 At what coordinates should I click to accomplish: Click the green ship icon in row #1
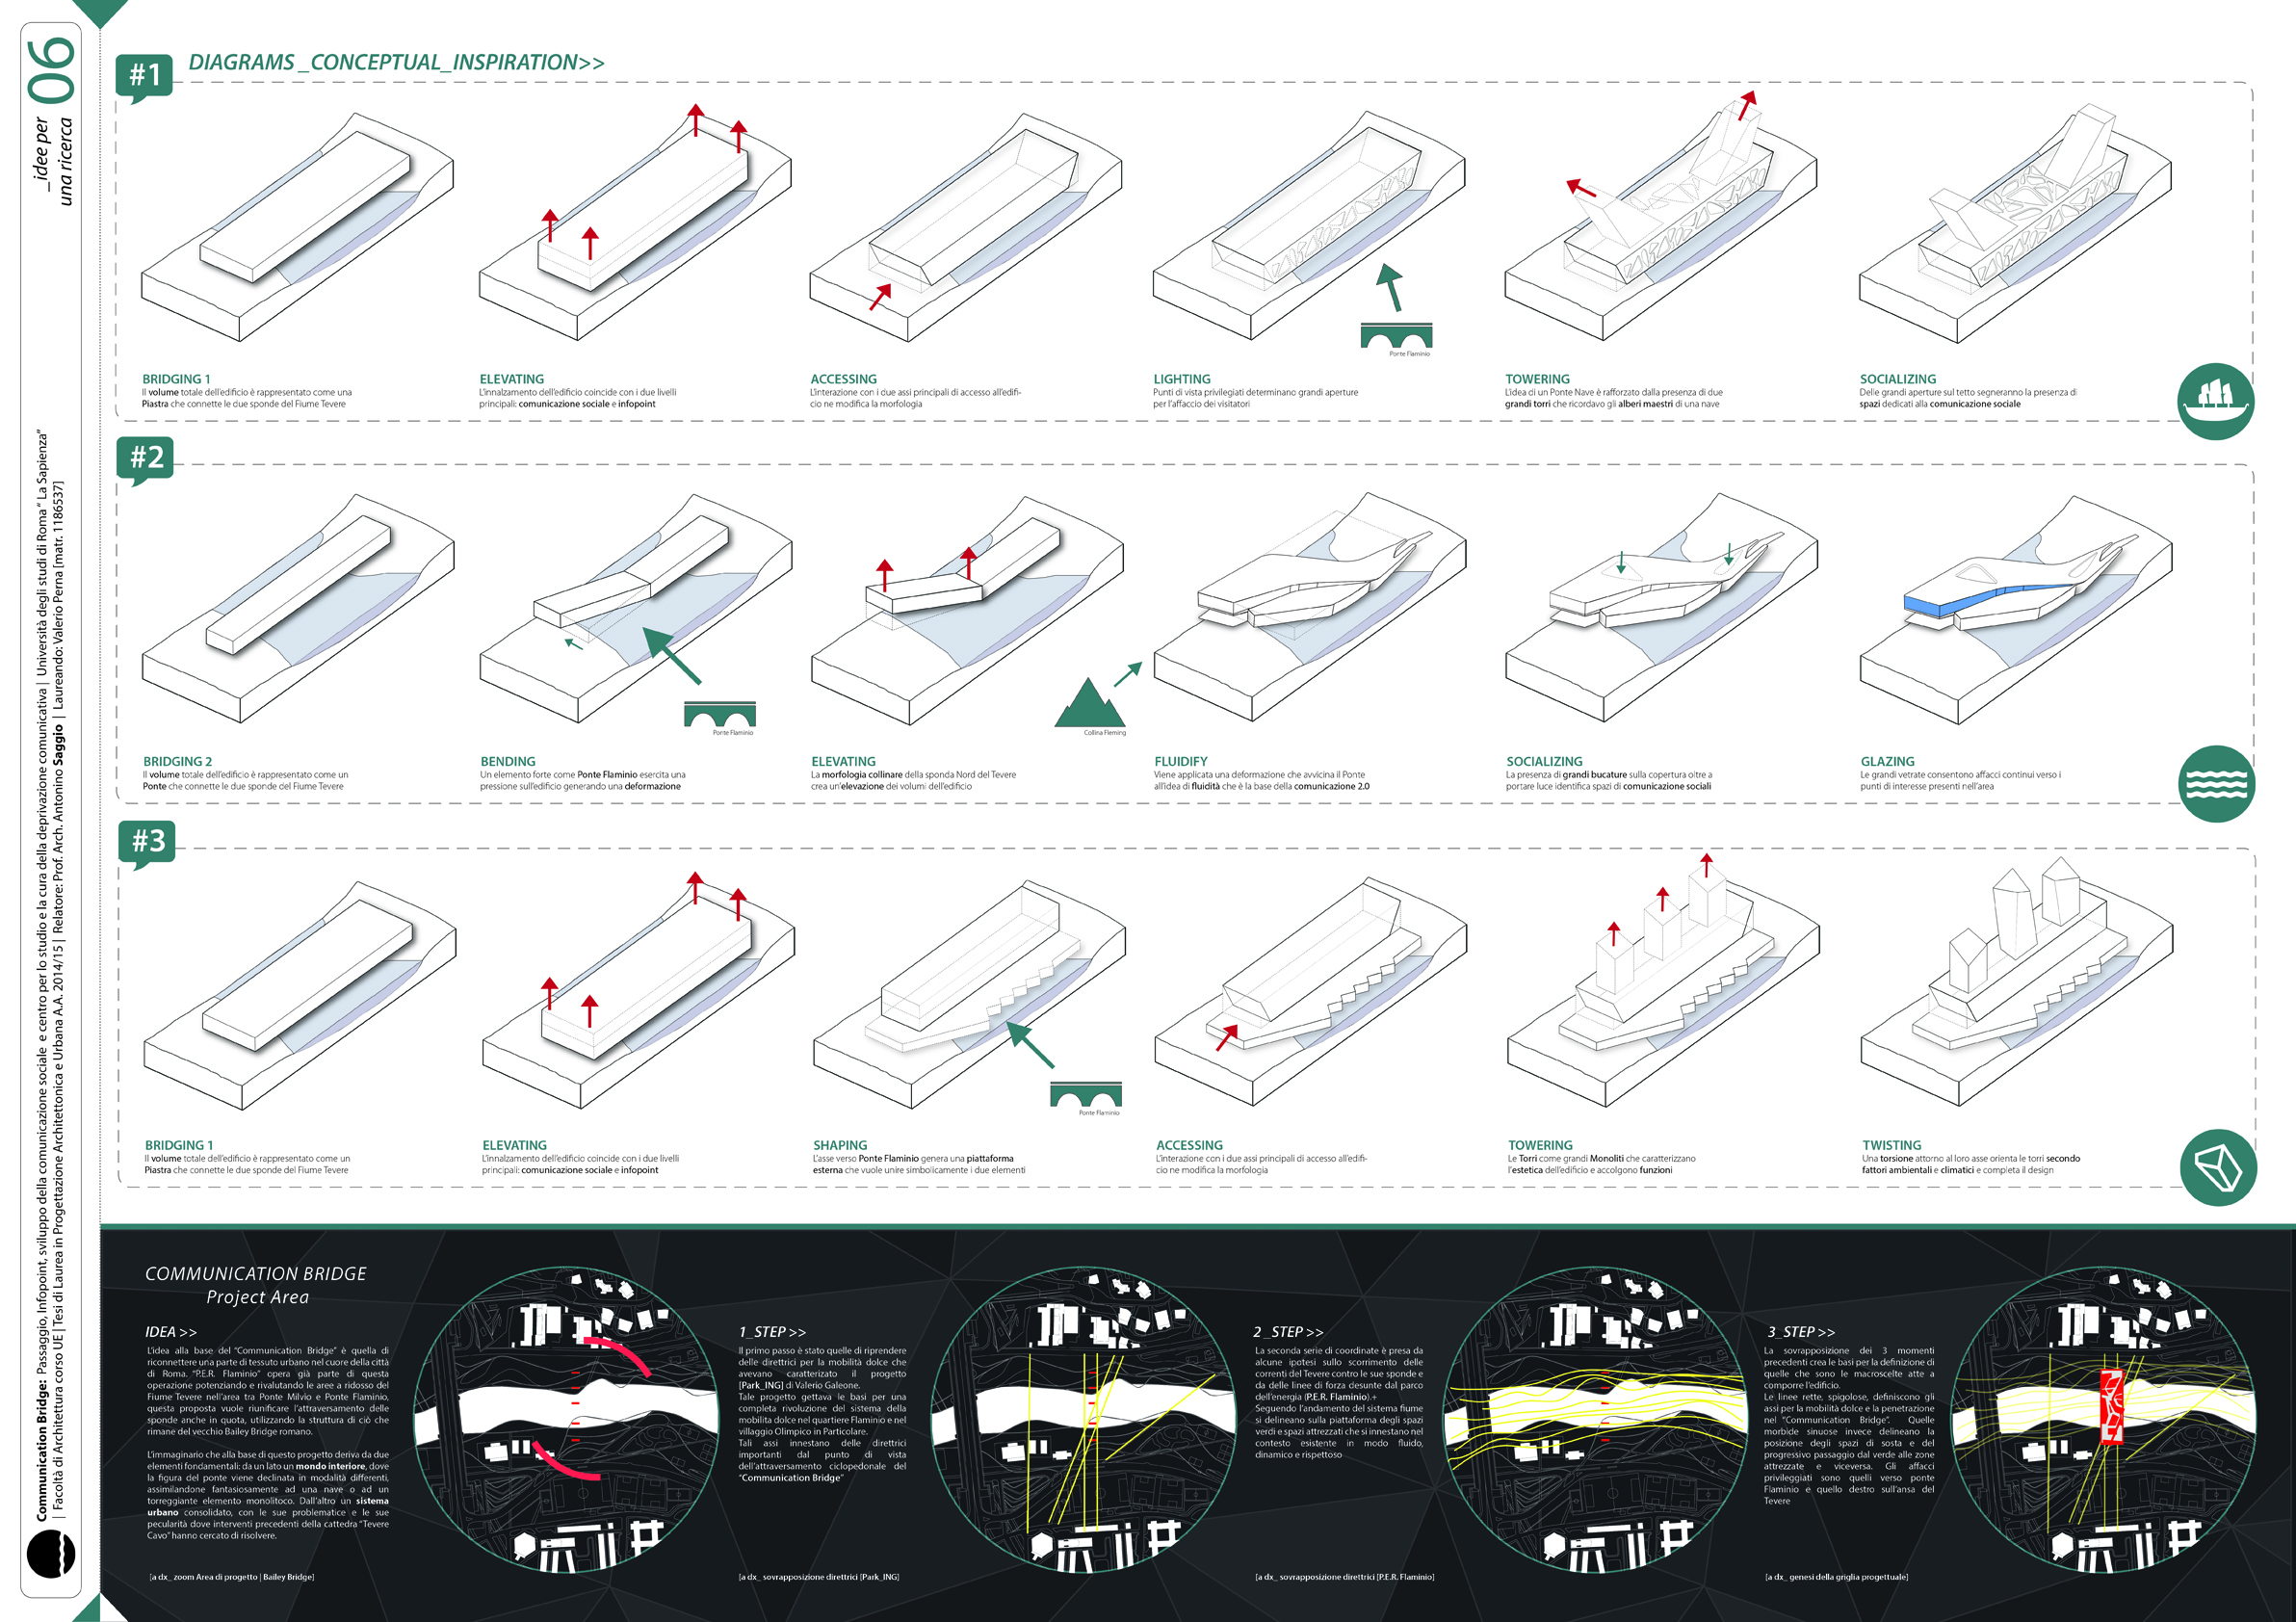point(2216,401)
